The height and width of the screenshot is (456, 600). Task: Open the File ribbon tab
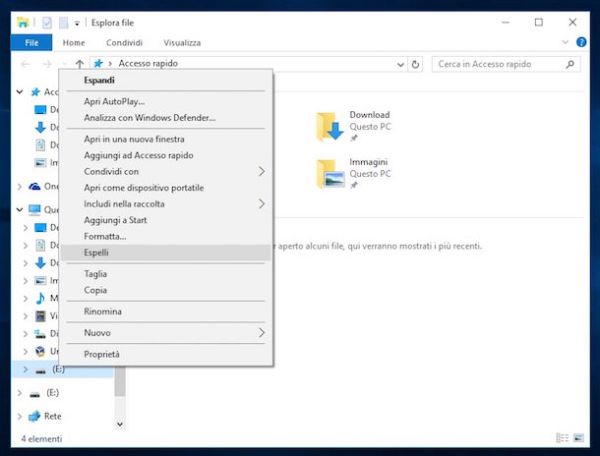click(x=31, y=43)
